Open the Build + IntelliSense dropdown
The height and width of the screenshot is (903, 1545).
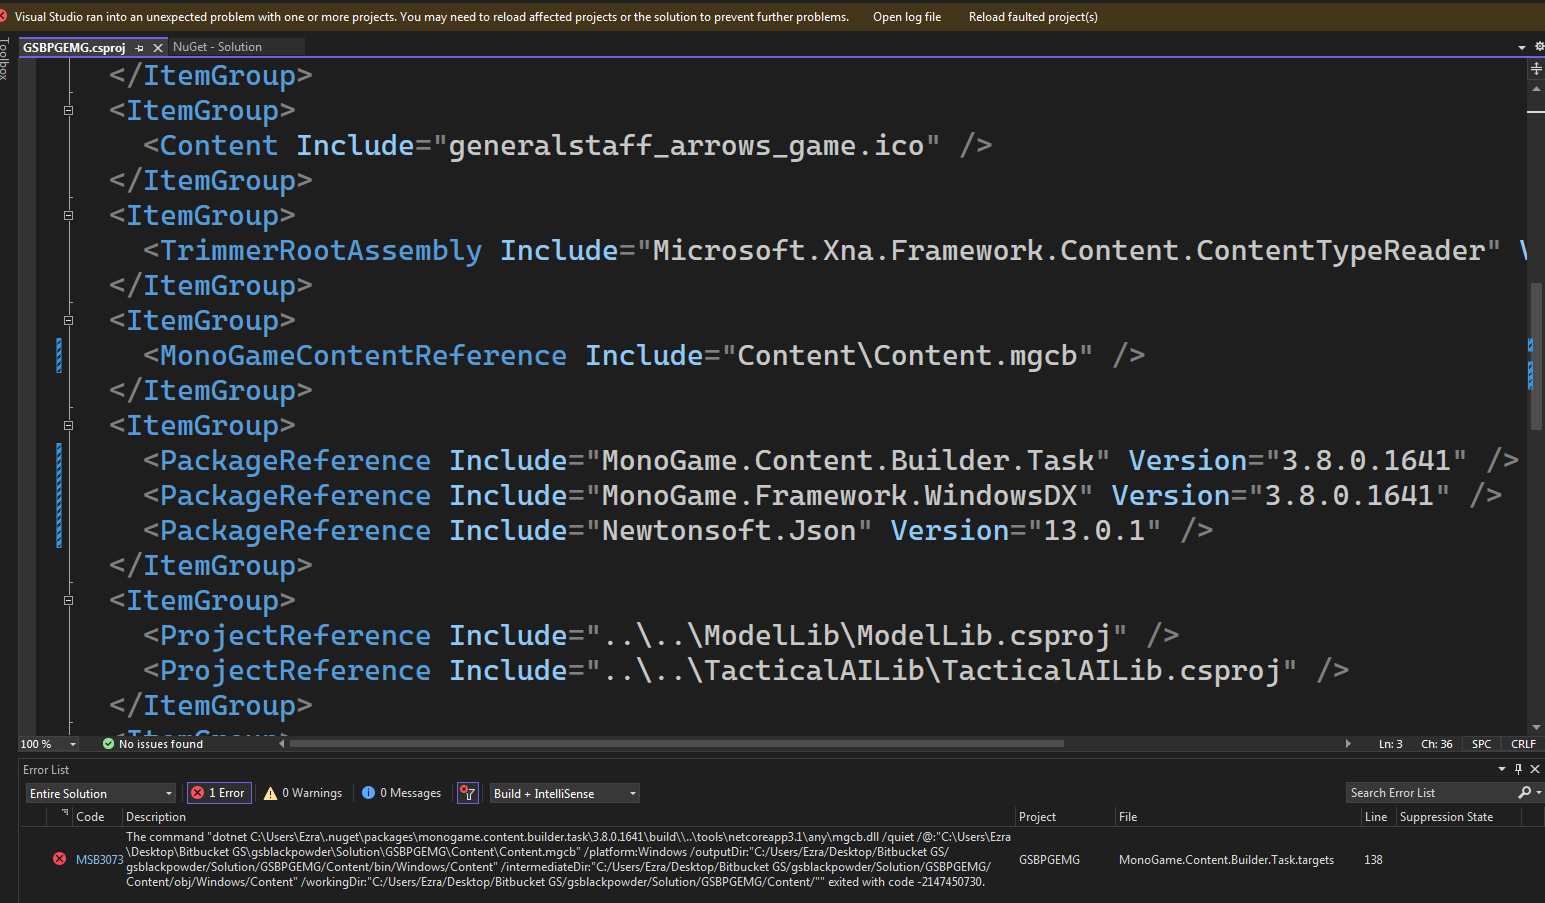(x=564, y=793)
